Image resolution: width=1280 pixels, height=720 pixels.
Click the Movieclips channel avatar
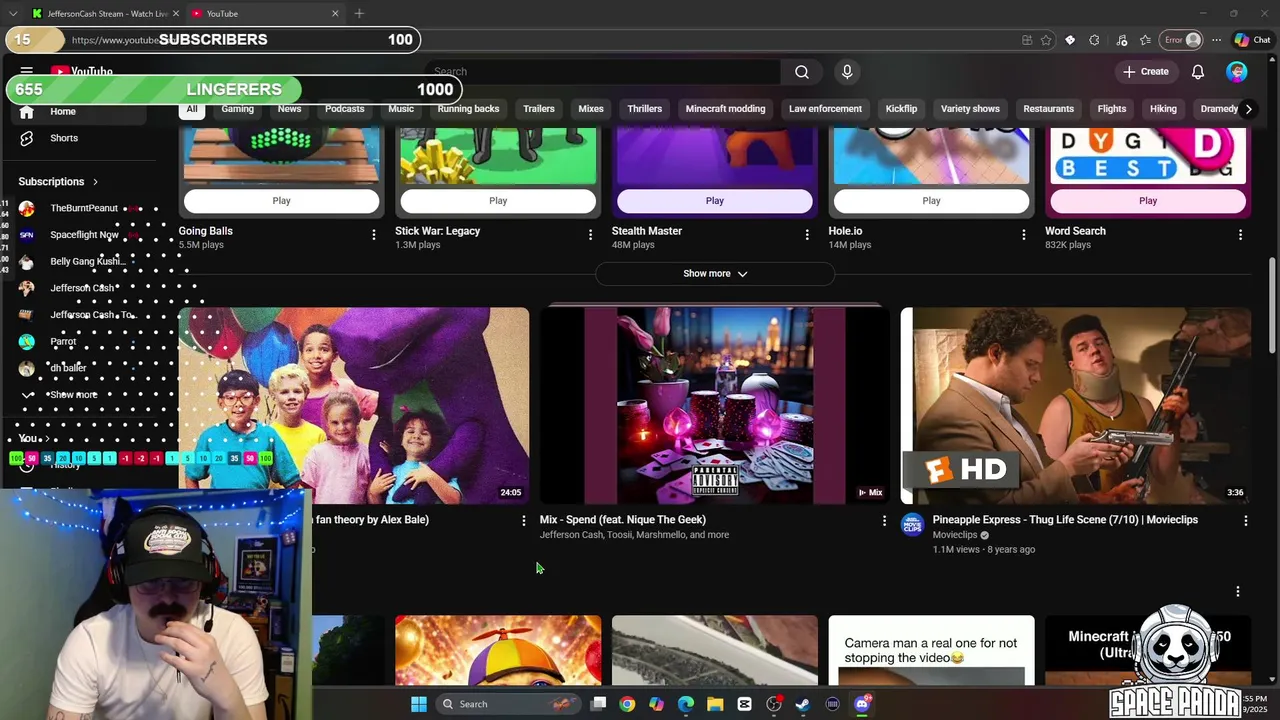[913, 525]
